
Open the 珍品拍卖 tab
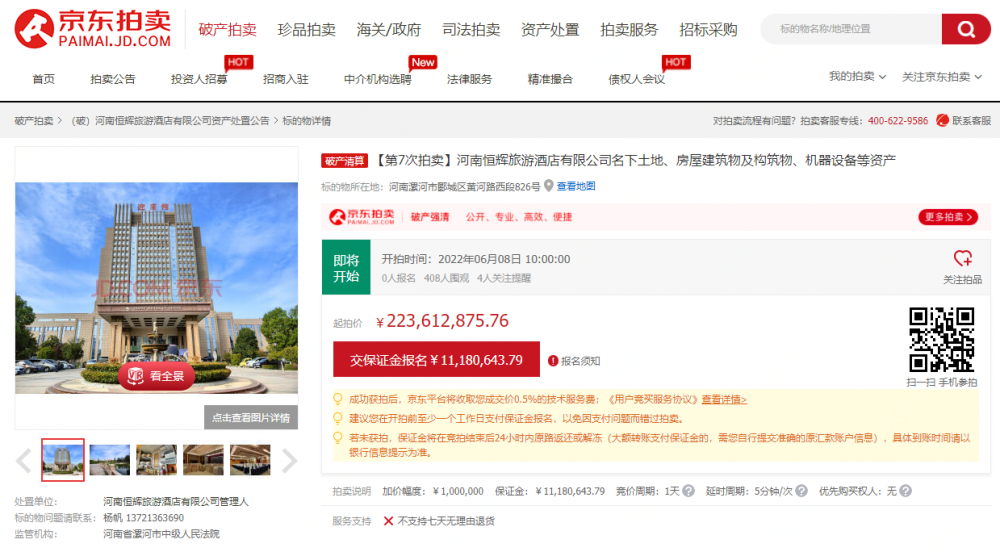pyautogui.click(x=306, y=29)
